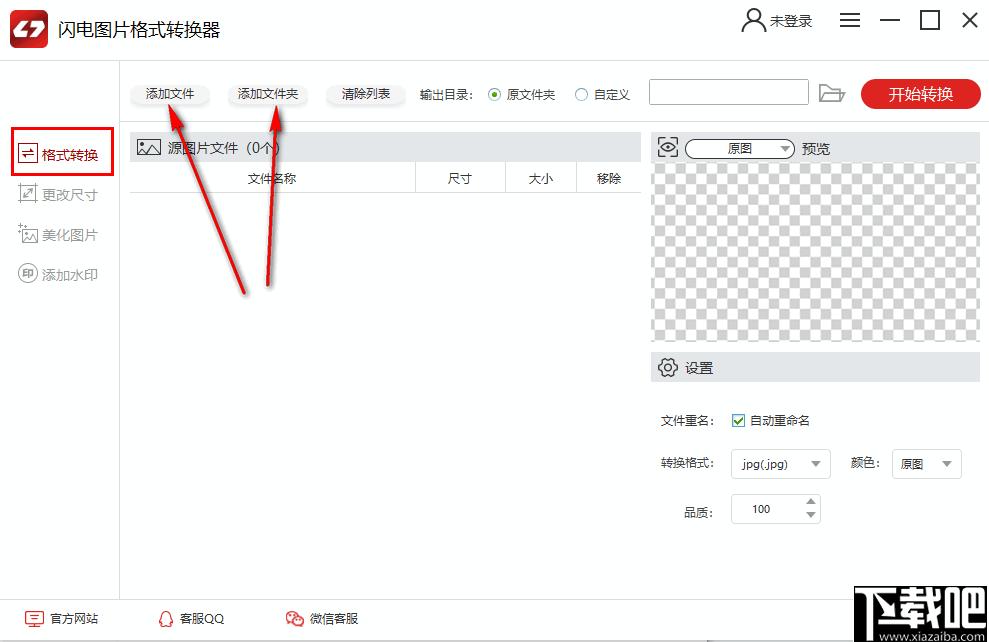Contact customer service QQ
Image resolution: width=989 pixels, height=642 pixels.
(x=190, y=619)
